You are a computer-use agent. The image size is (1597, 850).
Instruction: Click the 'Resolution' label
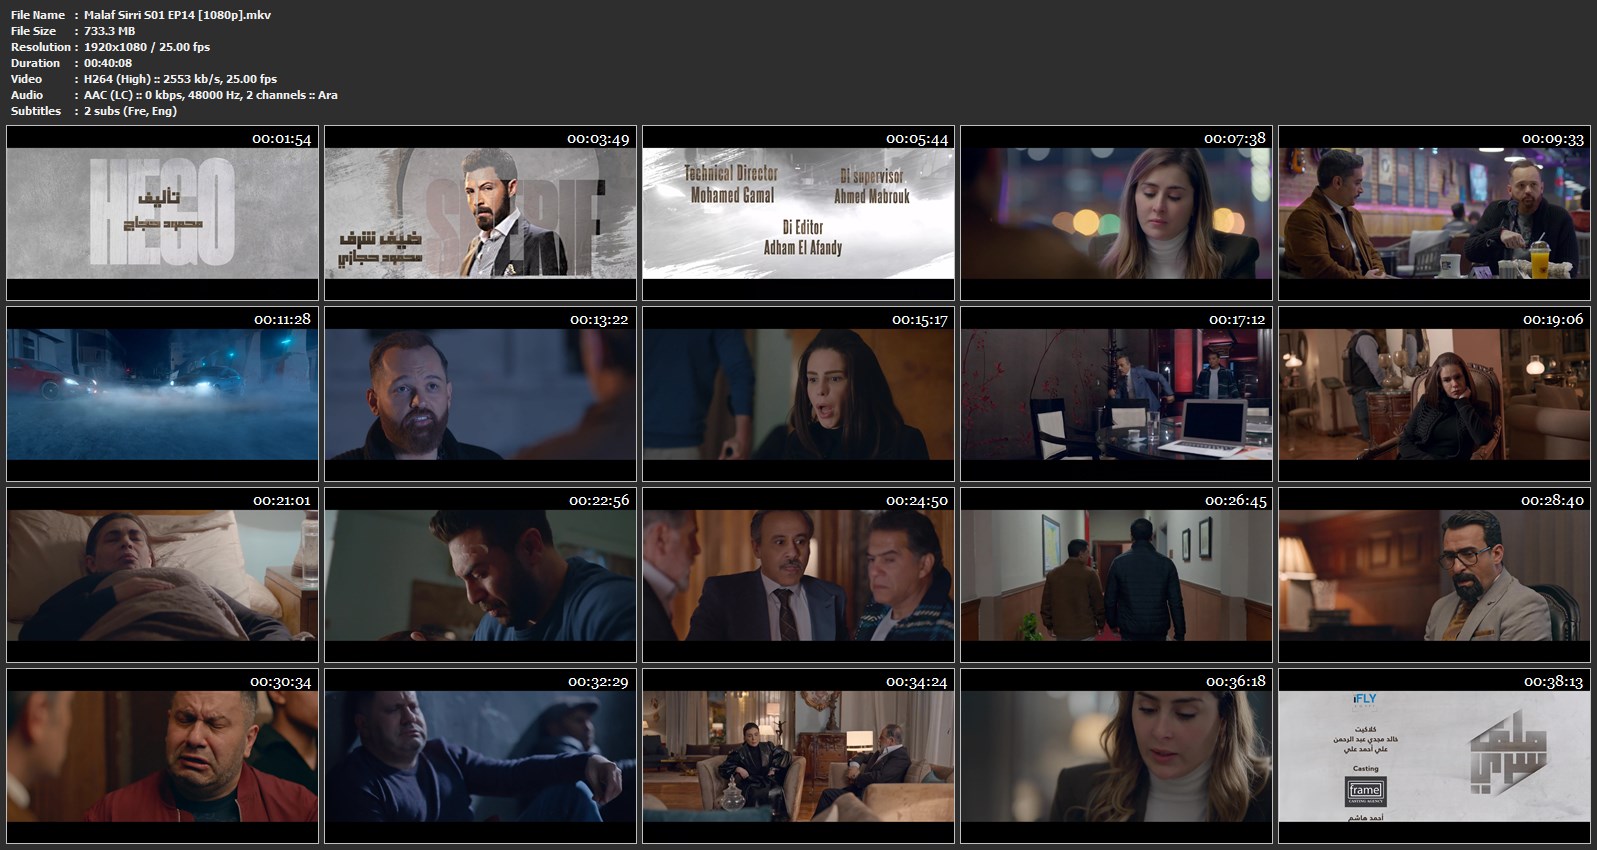pyautogui.click(x=41, y=47)
